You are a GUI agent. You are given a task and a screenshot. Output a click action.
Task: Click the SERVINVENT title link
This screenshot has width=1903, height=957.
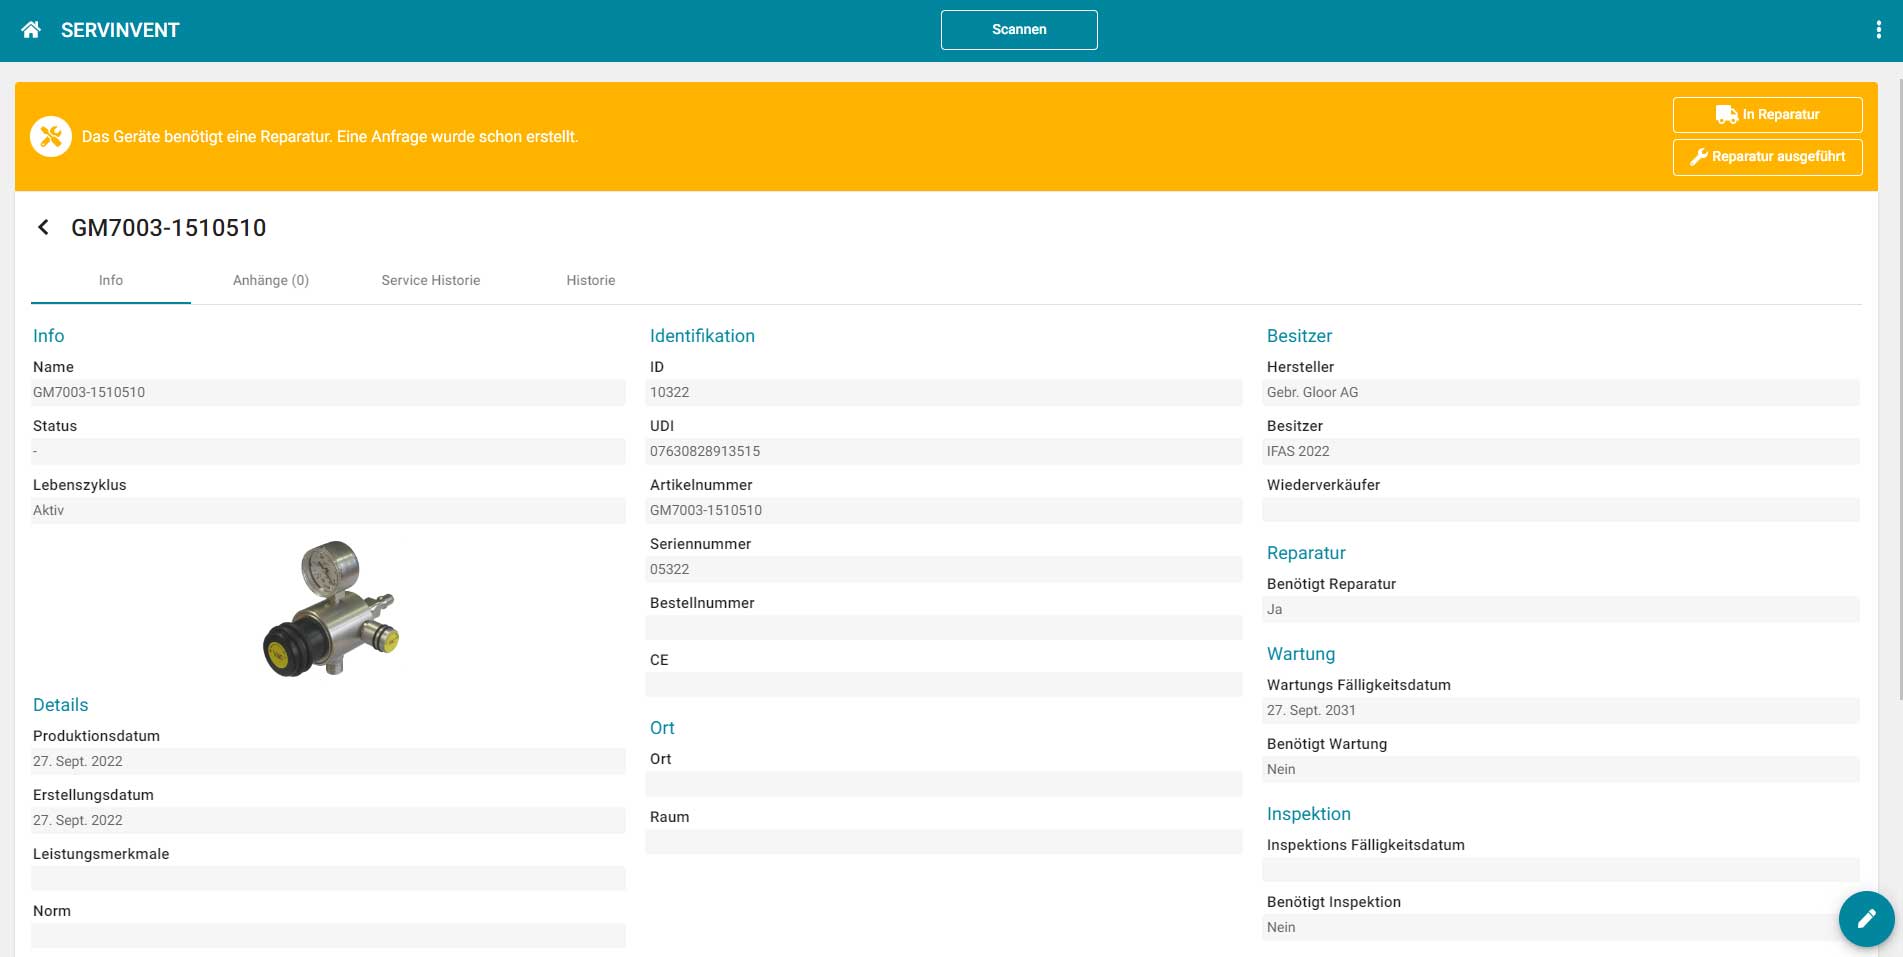[120, 30]
